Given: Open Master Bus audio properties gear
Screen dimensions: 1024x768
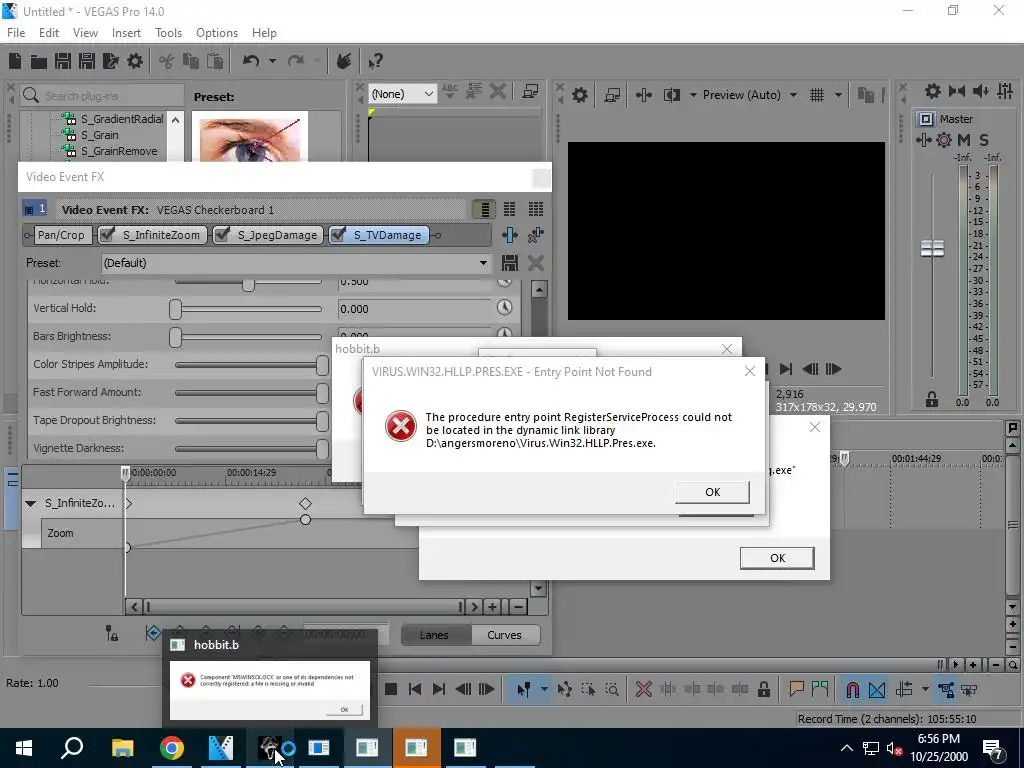Looking at the screenshot, I should click(933, 91).
